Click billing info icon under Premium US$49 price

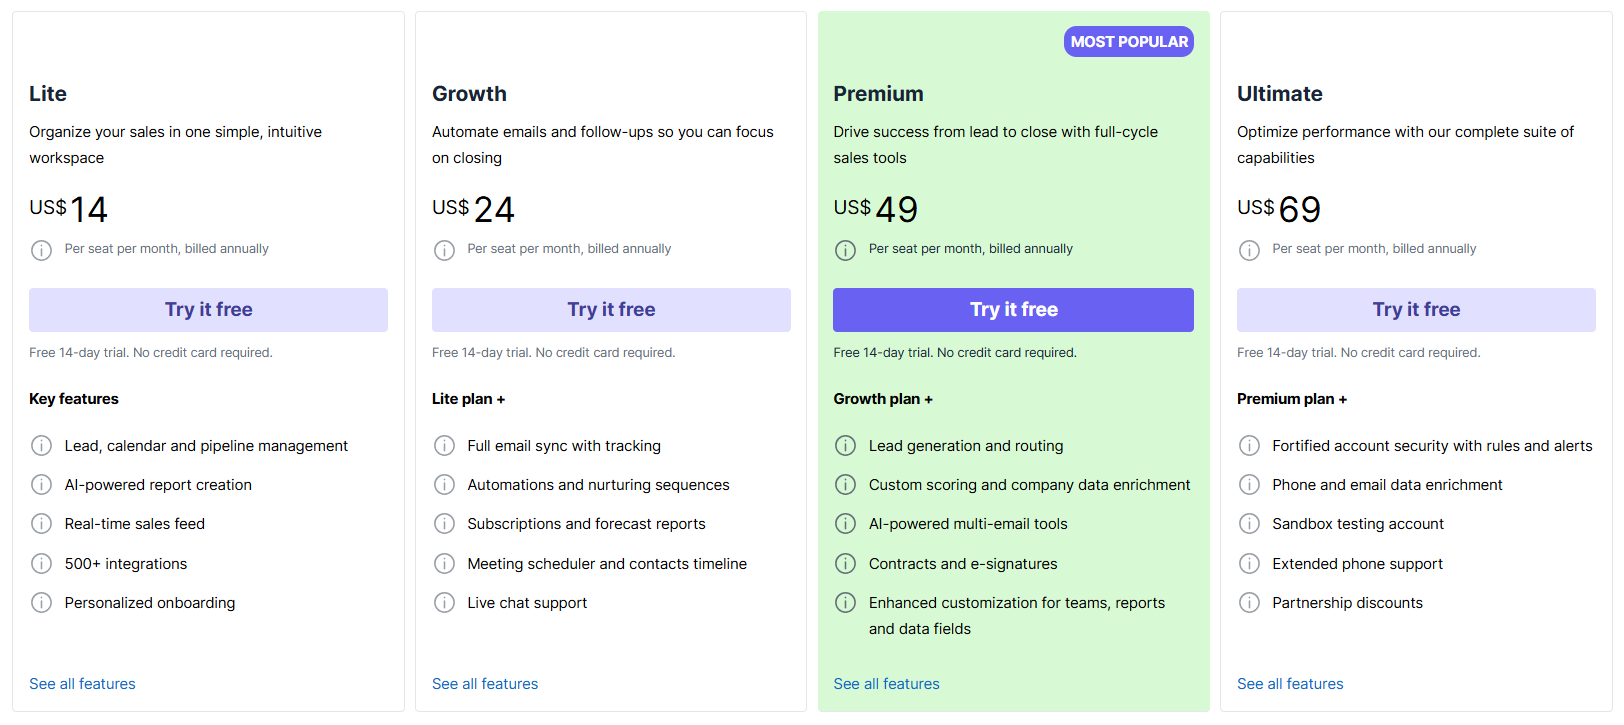845,250
